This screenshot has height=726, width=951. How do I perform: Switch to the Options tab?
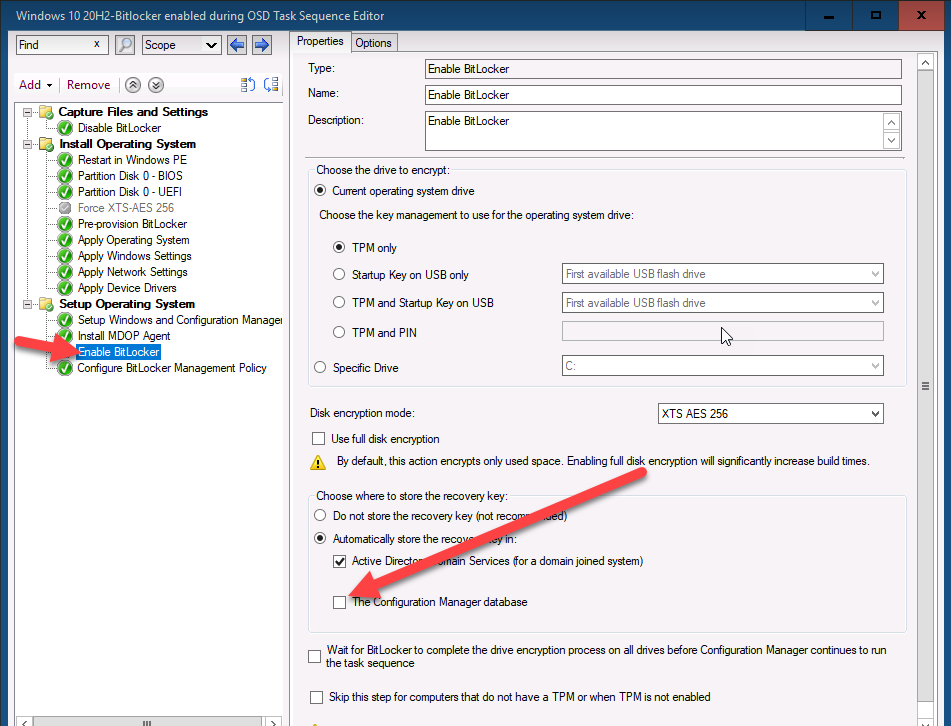[x=373, y=43]
